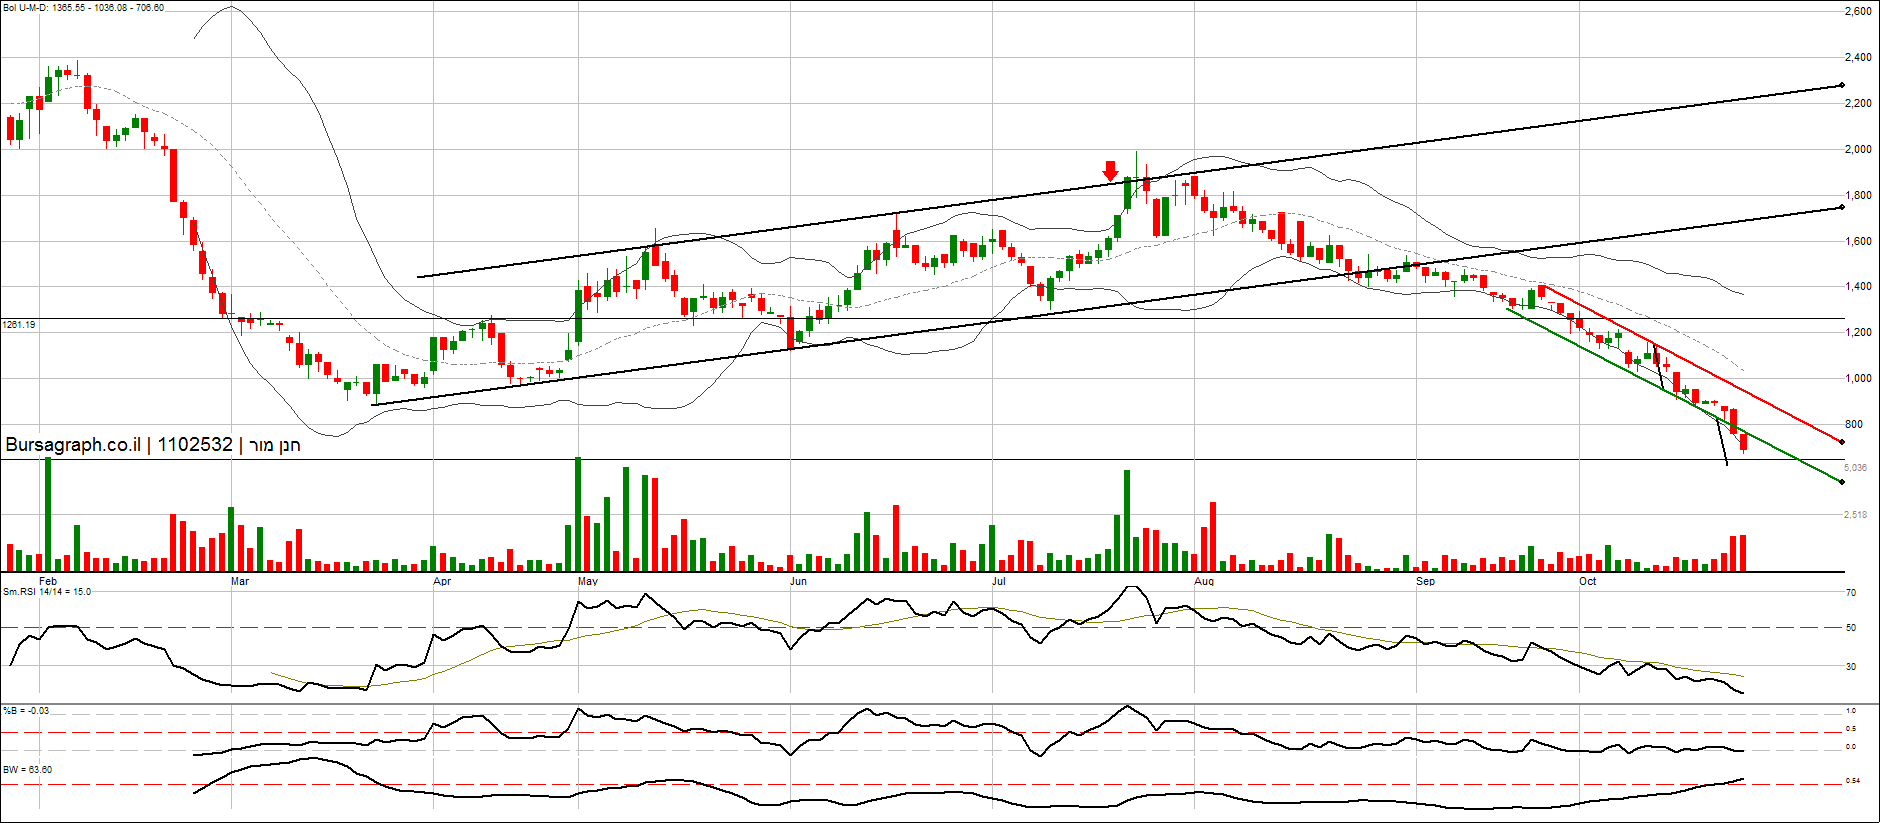Viewport: 1880px width, 823px height.
Task: Click the Aug month label
Action: tap(1204, 581)
